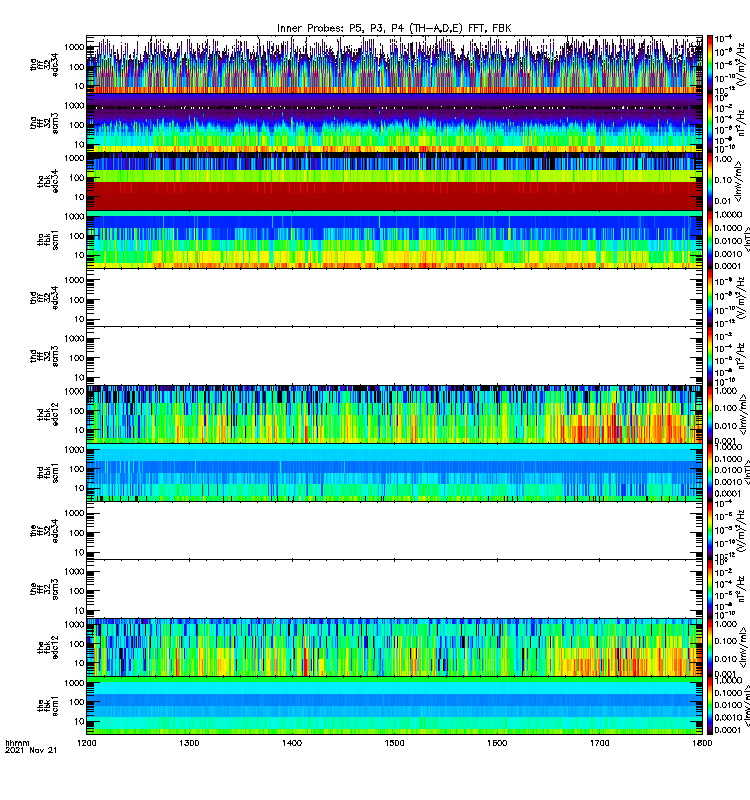Click the 'thd fbk edc12' panel label
Image resolution: width=750 pixels, height=800 pixels.
pos(47,414)
